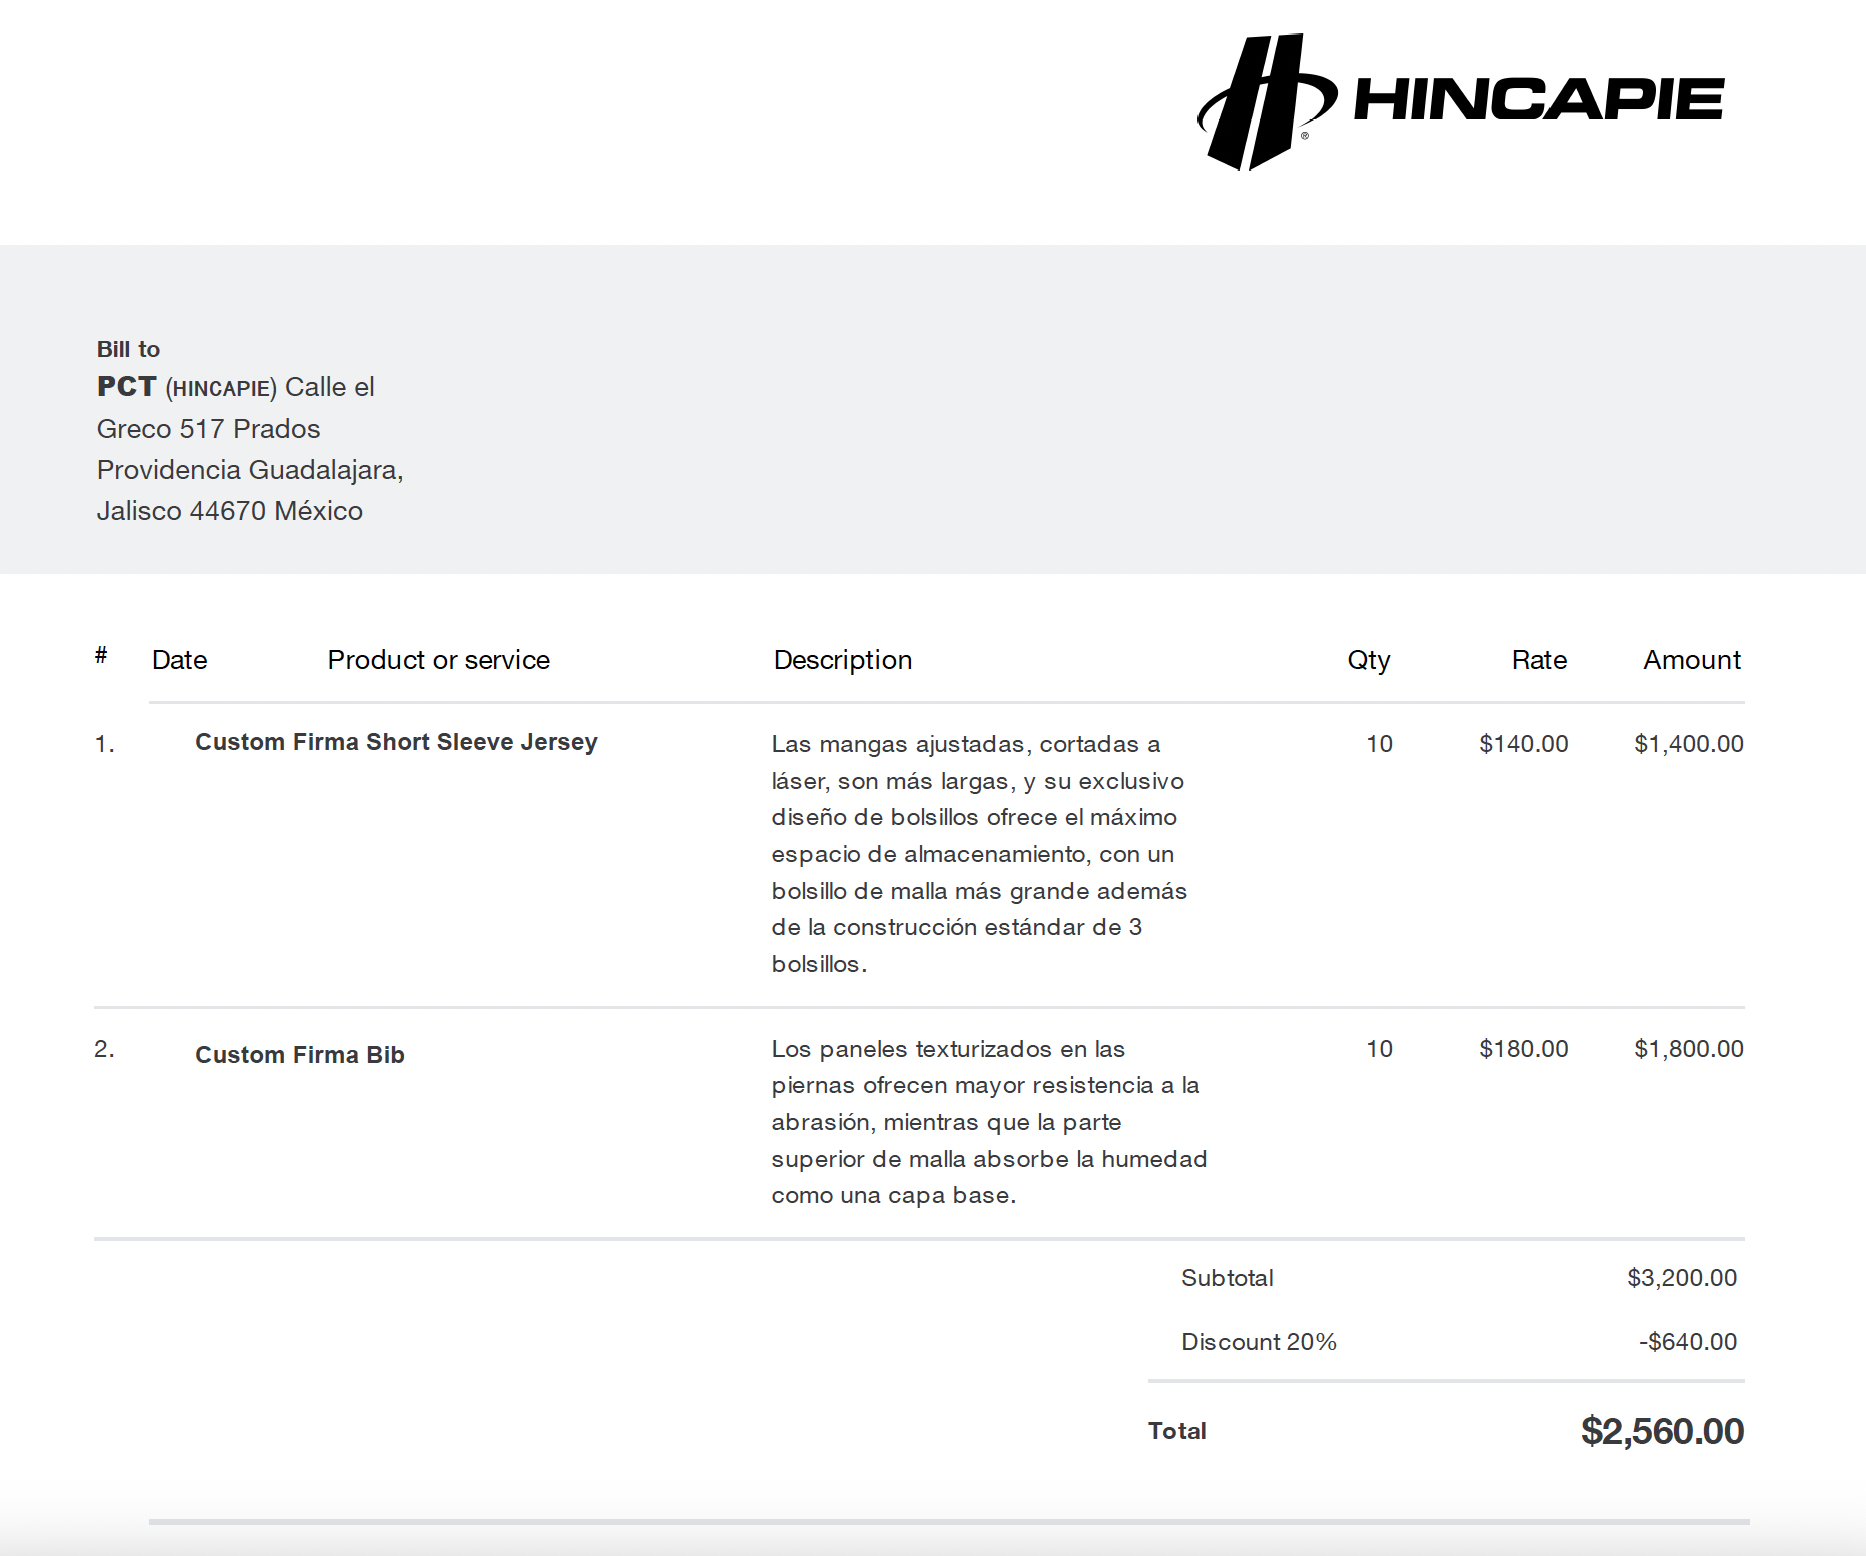Click the bib description starting 'Los paneles texturizados'
The width and height of the screenshot is (1866, 1556).
tap(989, 1122)
